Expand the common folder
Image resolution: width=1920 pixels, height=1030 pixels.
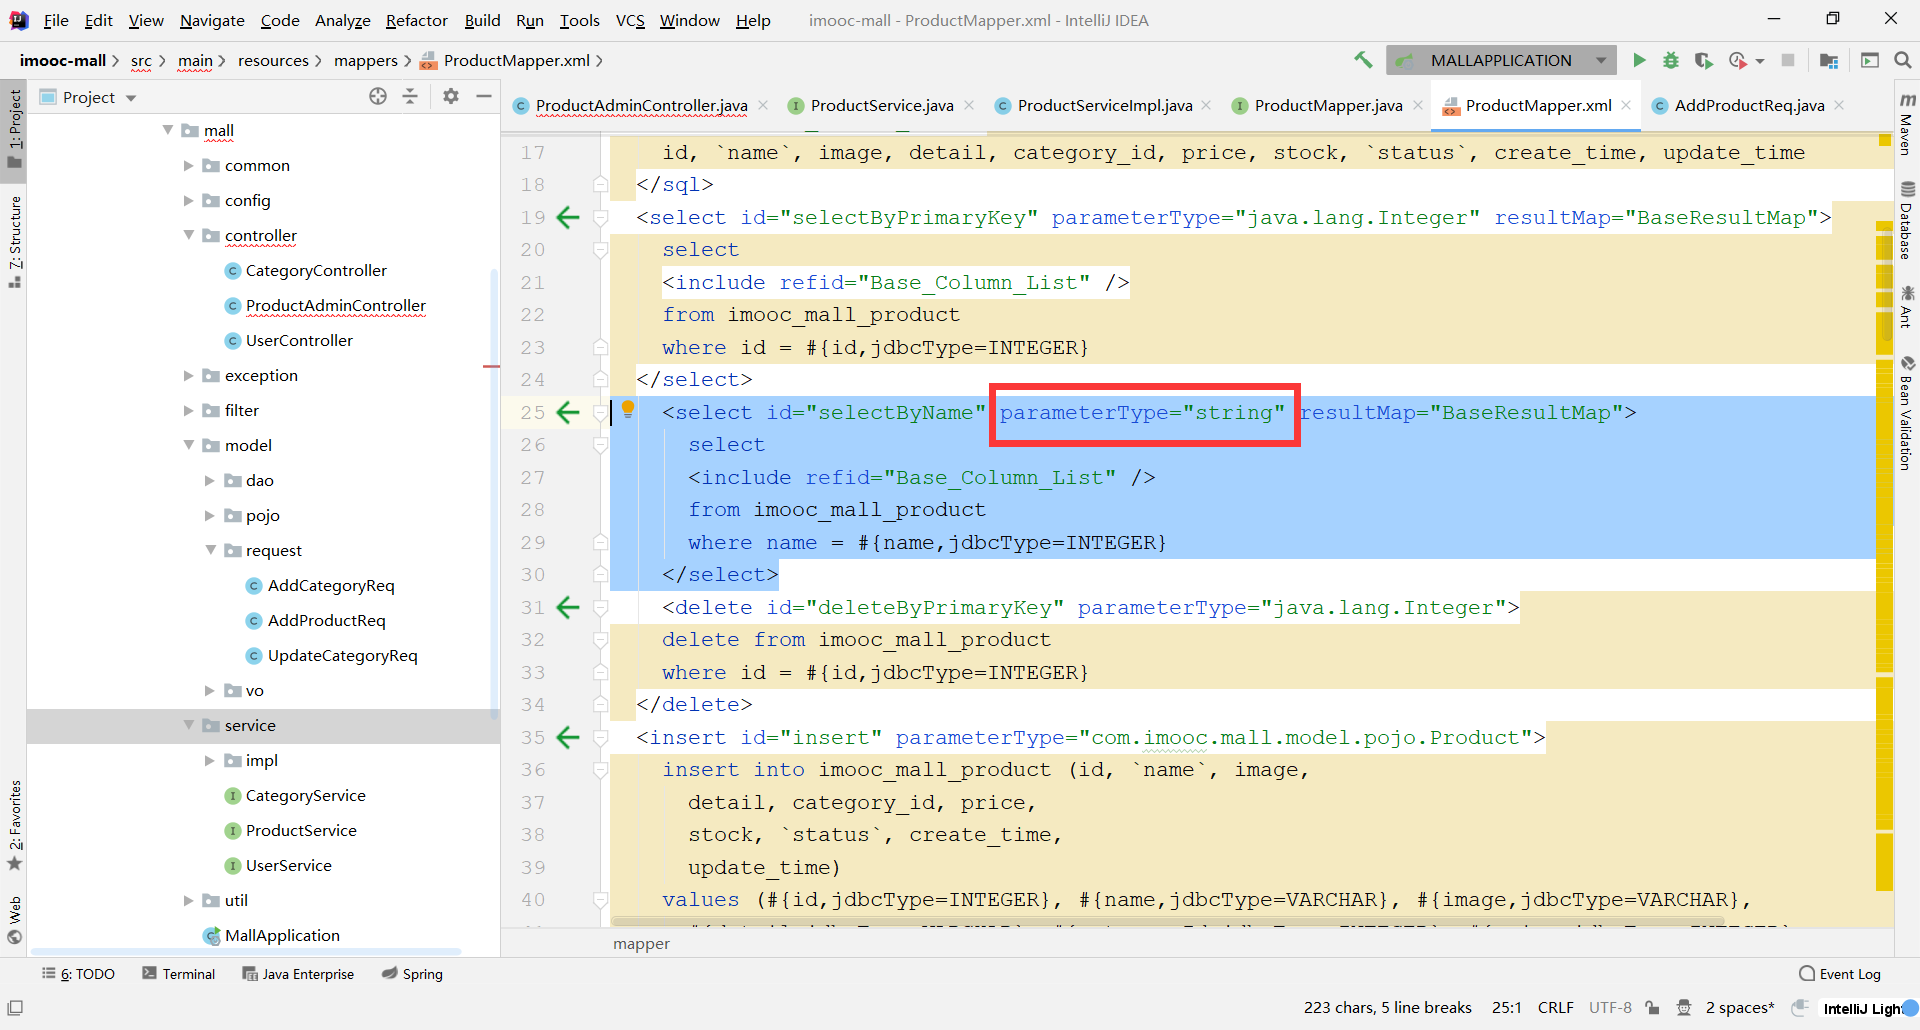[x=188, y=165]
